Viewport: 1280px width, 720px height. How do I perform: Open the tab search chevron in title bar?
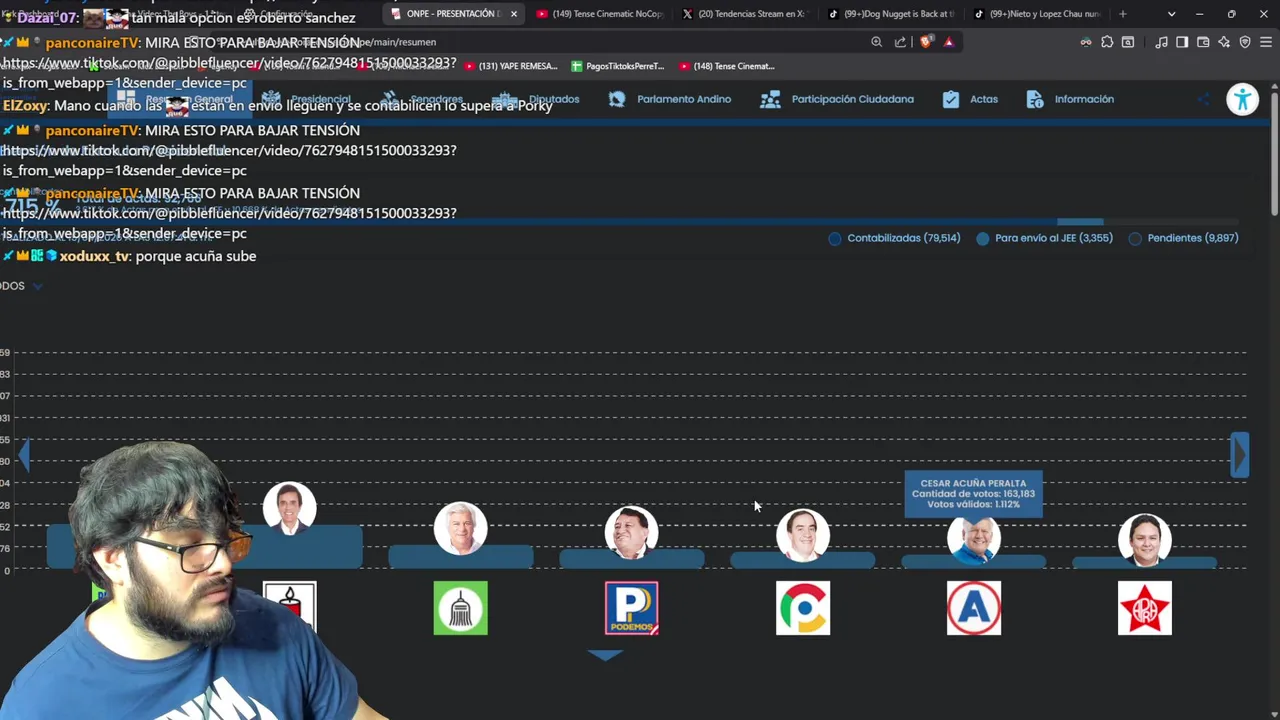point(1171,14)
